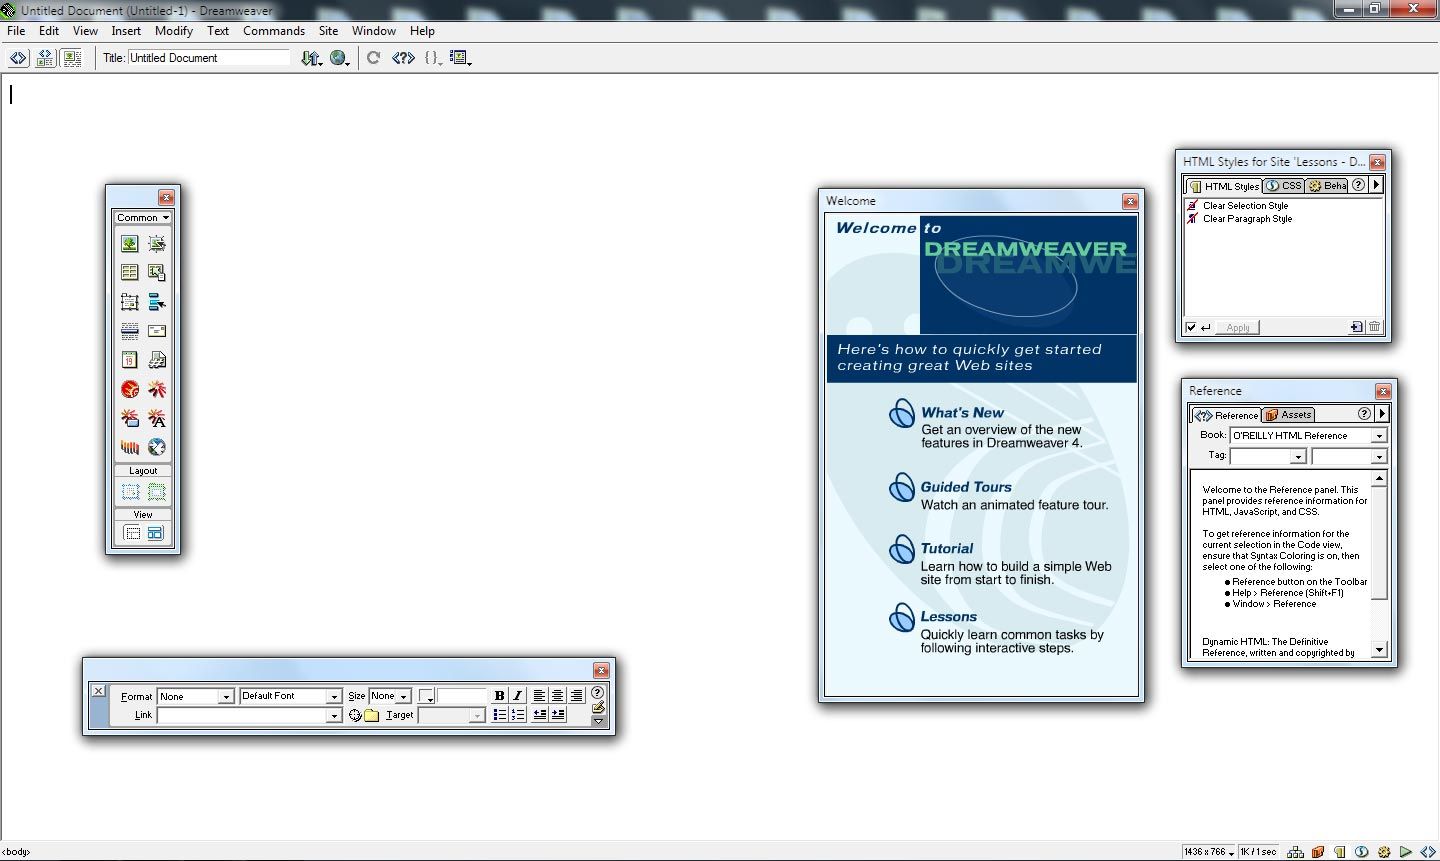Click the Insert Date calendar icon
This screenshot has height=861, width=1440.
(x=130, y=359)
